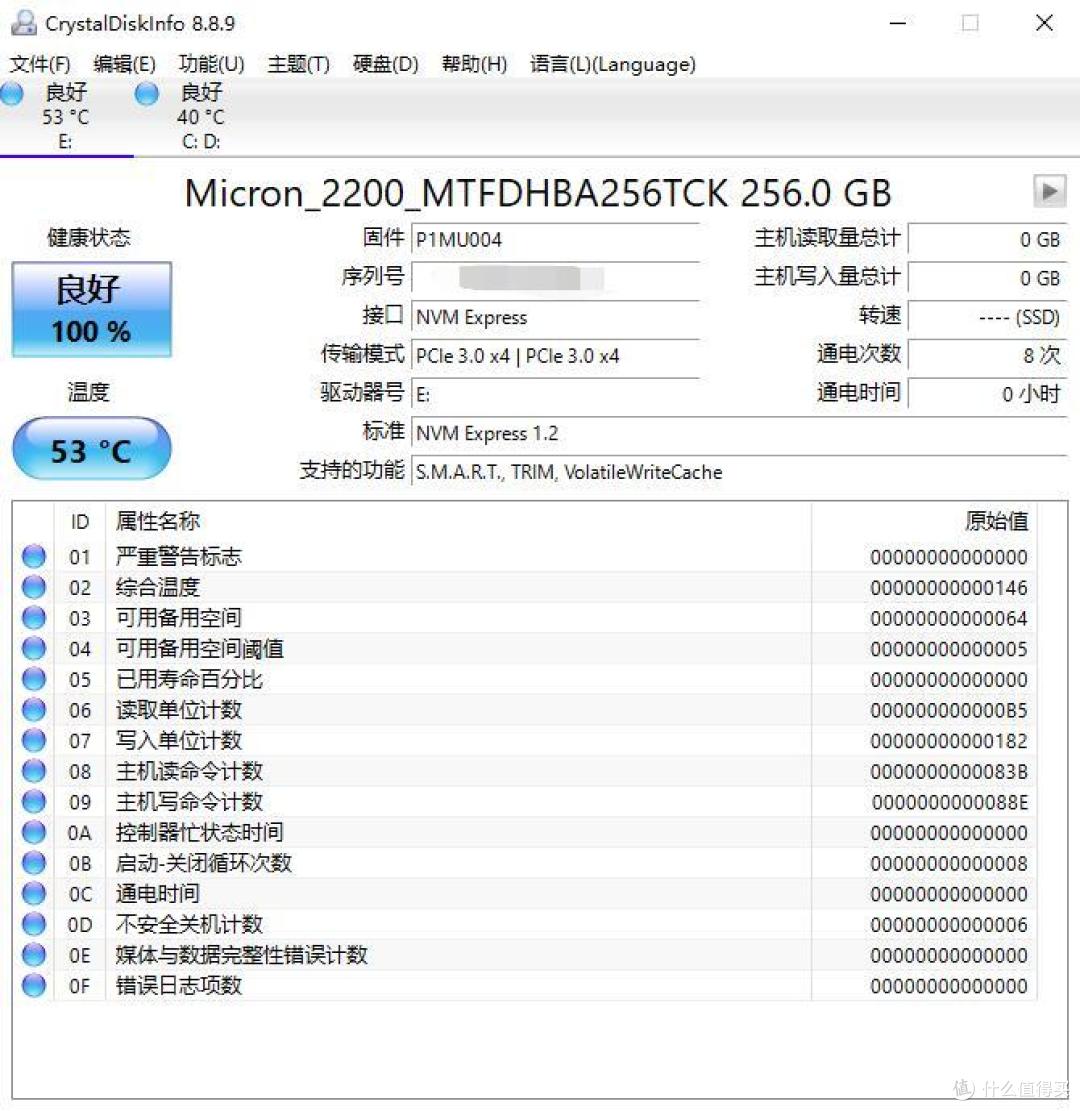Image resolution: width=1080 pixels, height=1111 pixels.
Task: Click raw value 0000000000146
Action: pyautogui.click(x=949, y=588)
